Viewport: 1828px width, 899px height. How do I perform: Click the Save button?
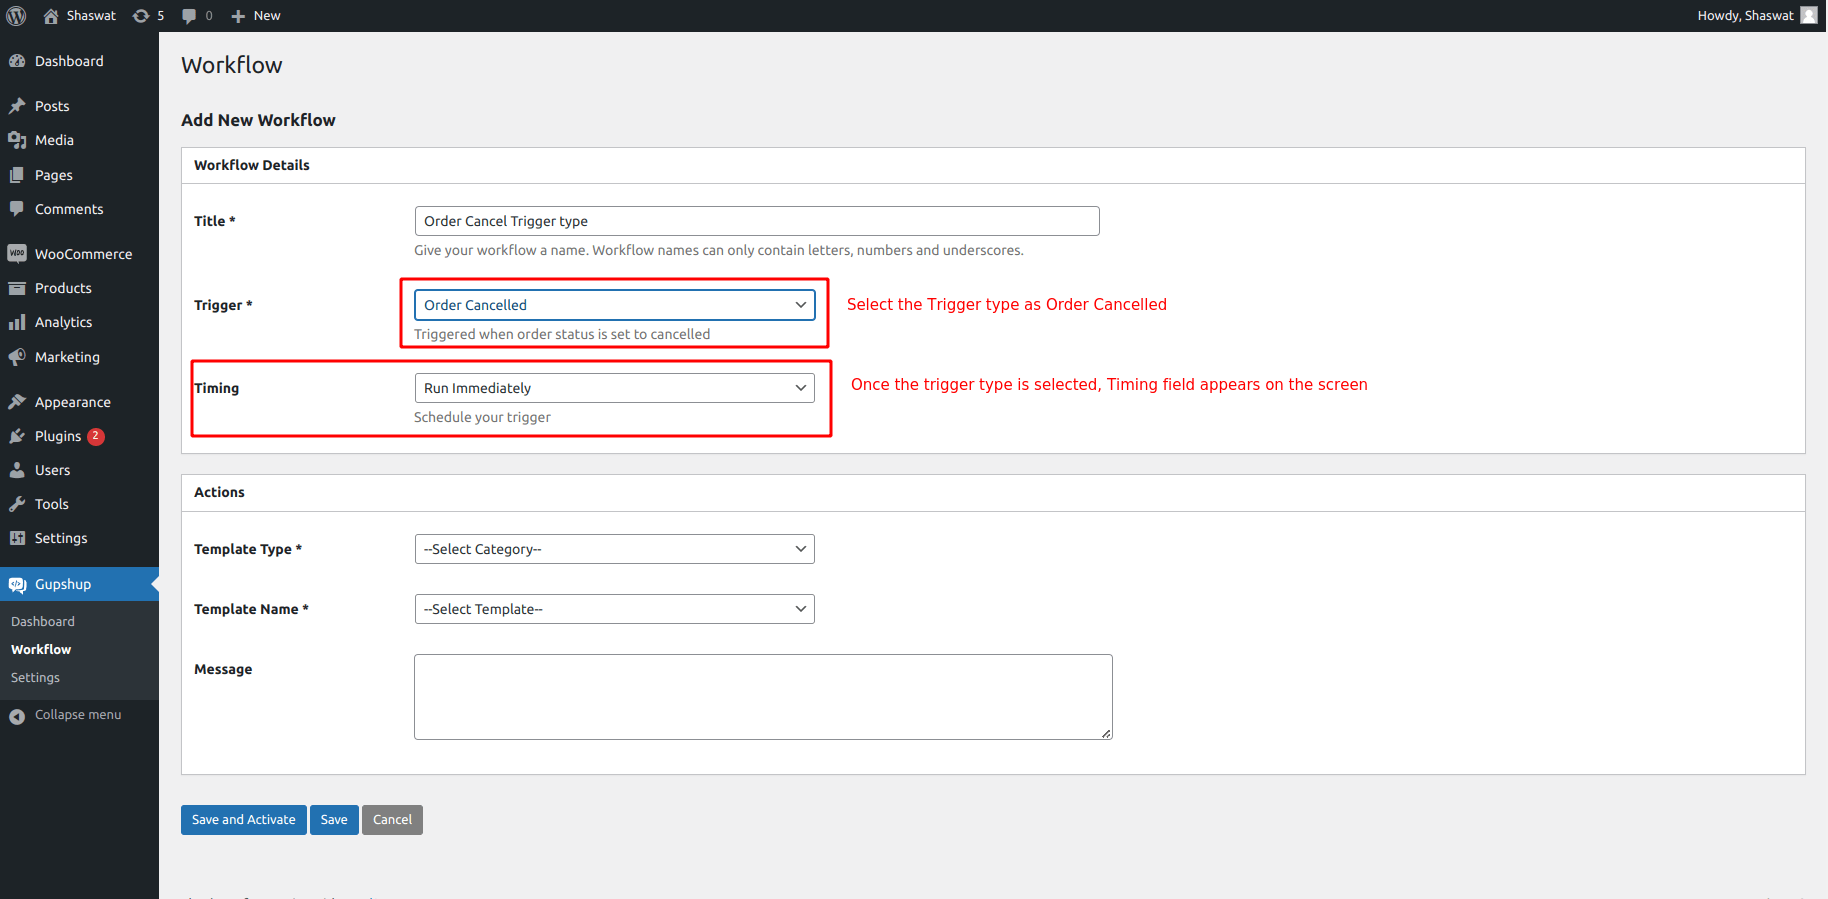334,820
